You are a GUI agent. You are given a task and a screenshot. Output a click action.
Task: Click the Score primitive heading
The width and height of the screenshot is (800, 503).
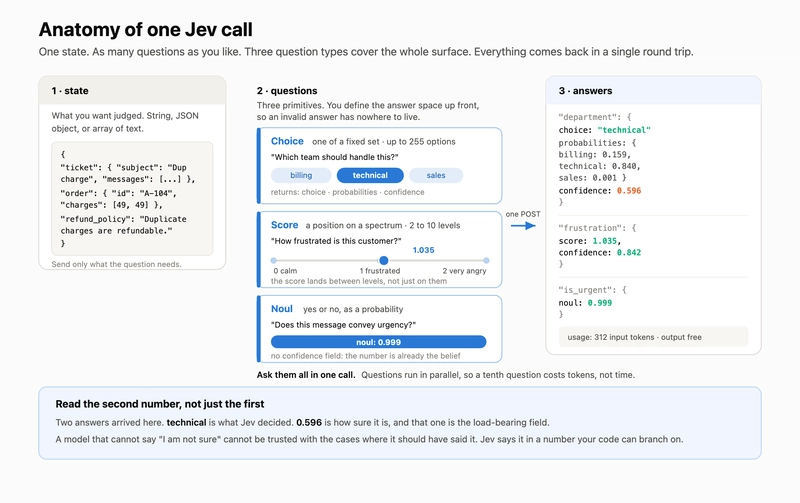click(284, 225)
